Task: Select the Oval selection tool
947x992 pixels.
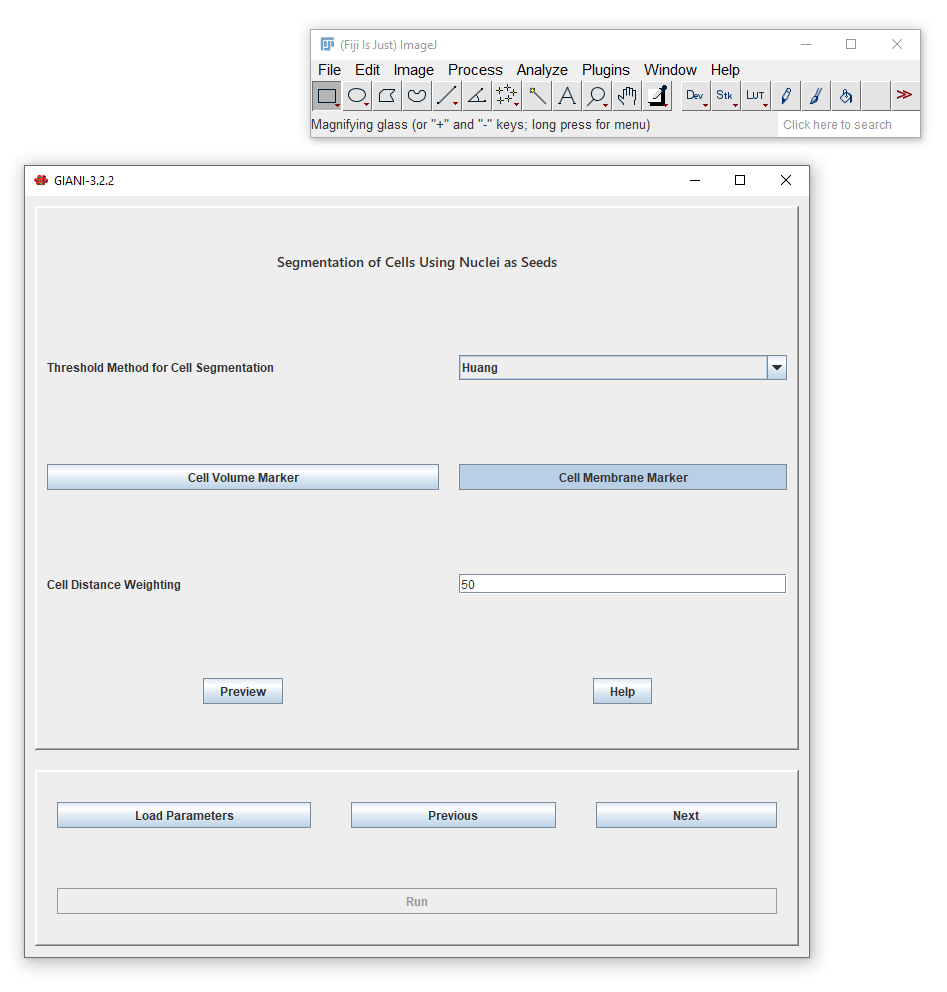Action: pyautogui.click(x=357, y=96)
